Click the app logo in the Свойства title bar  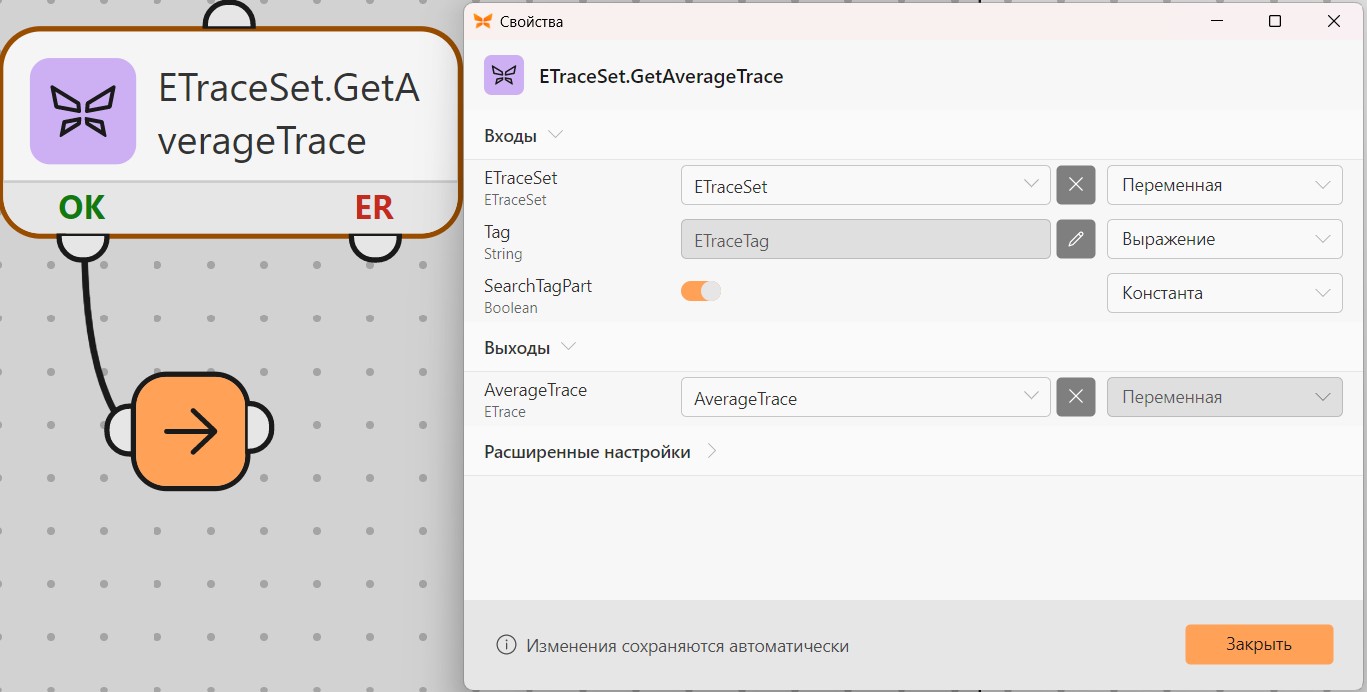(x=483, y=21)
